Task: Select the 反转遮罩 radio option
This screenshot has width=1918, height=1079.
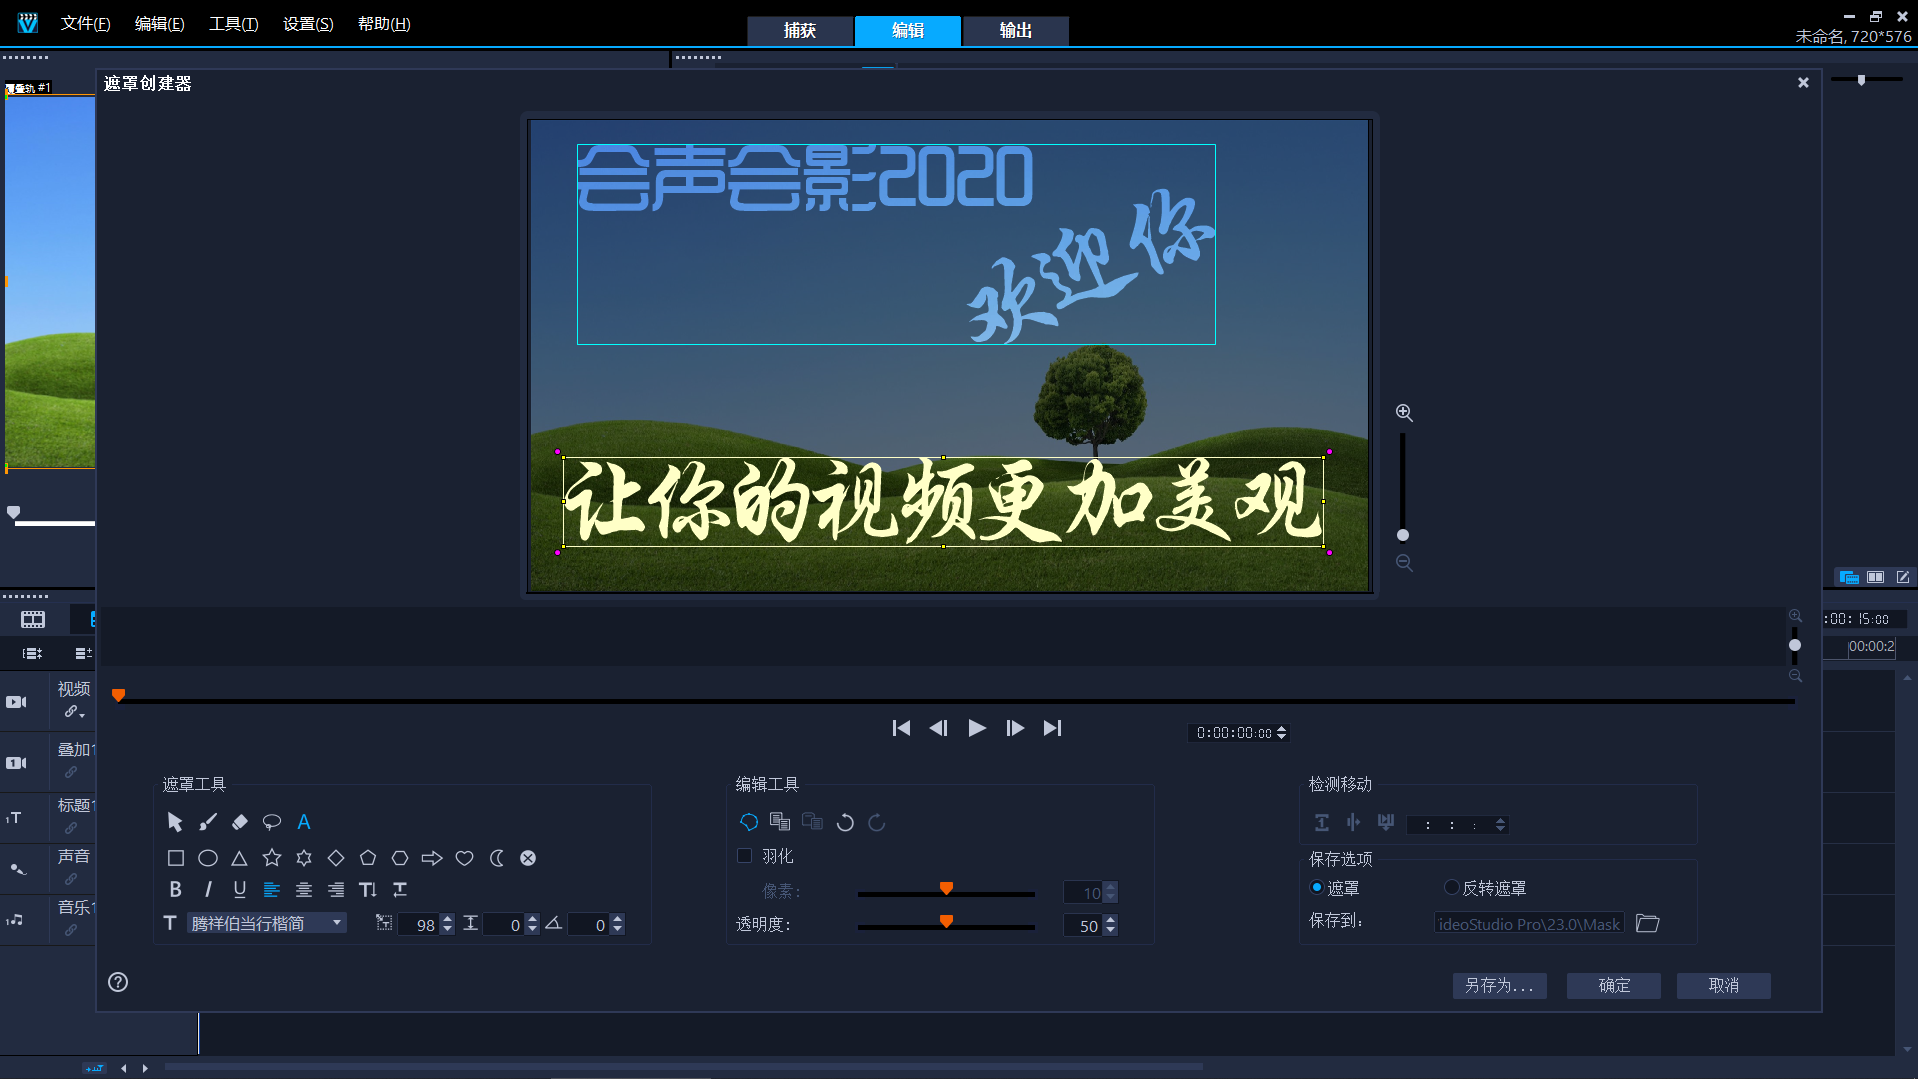Action: tap(1451, 887)
